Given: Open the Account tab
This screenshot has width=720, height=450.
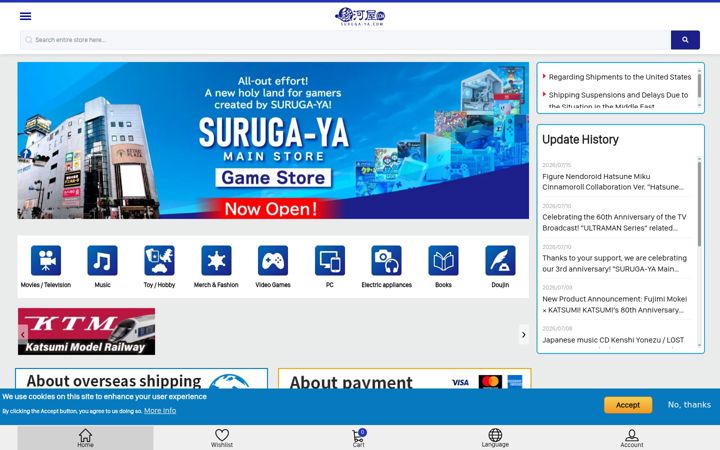Looking at the screenshot, I should pos(632,438).
